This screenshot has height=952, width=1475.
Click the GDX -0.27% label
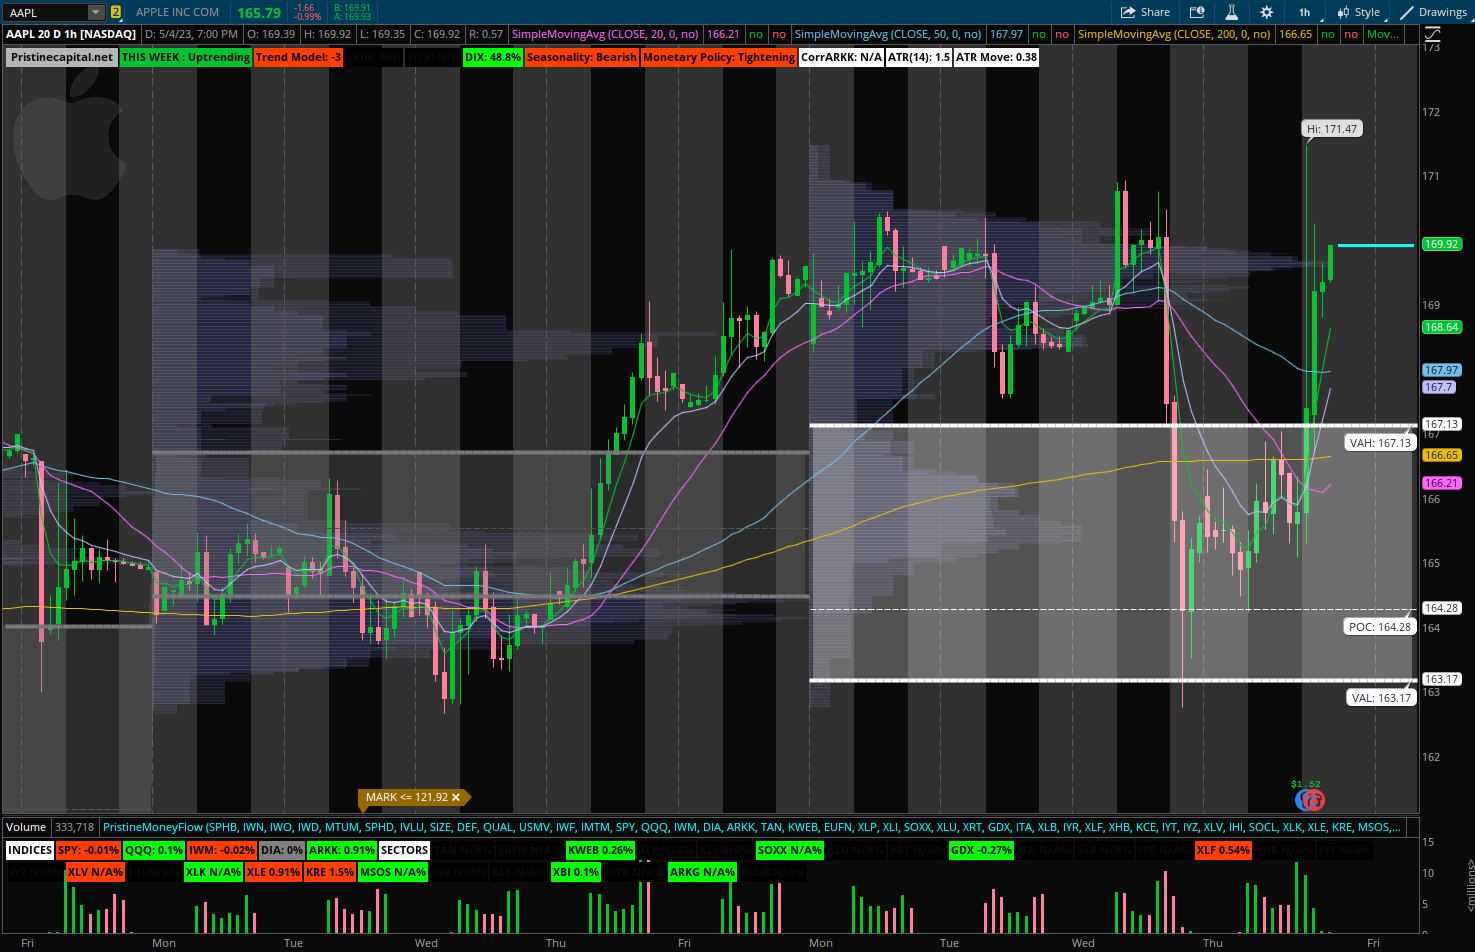coord(981,850)
